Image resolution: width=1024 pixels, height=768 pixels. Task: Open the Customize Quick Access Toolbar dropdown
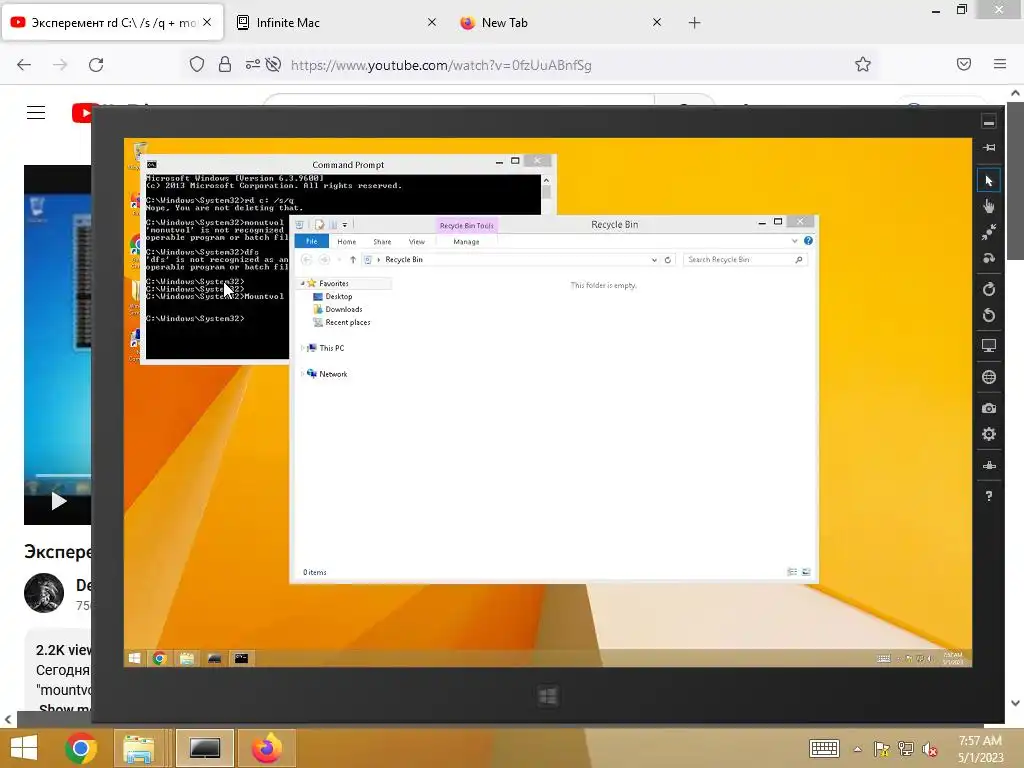[345, 225]
